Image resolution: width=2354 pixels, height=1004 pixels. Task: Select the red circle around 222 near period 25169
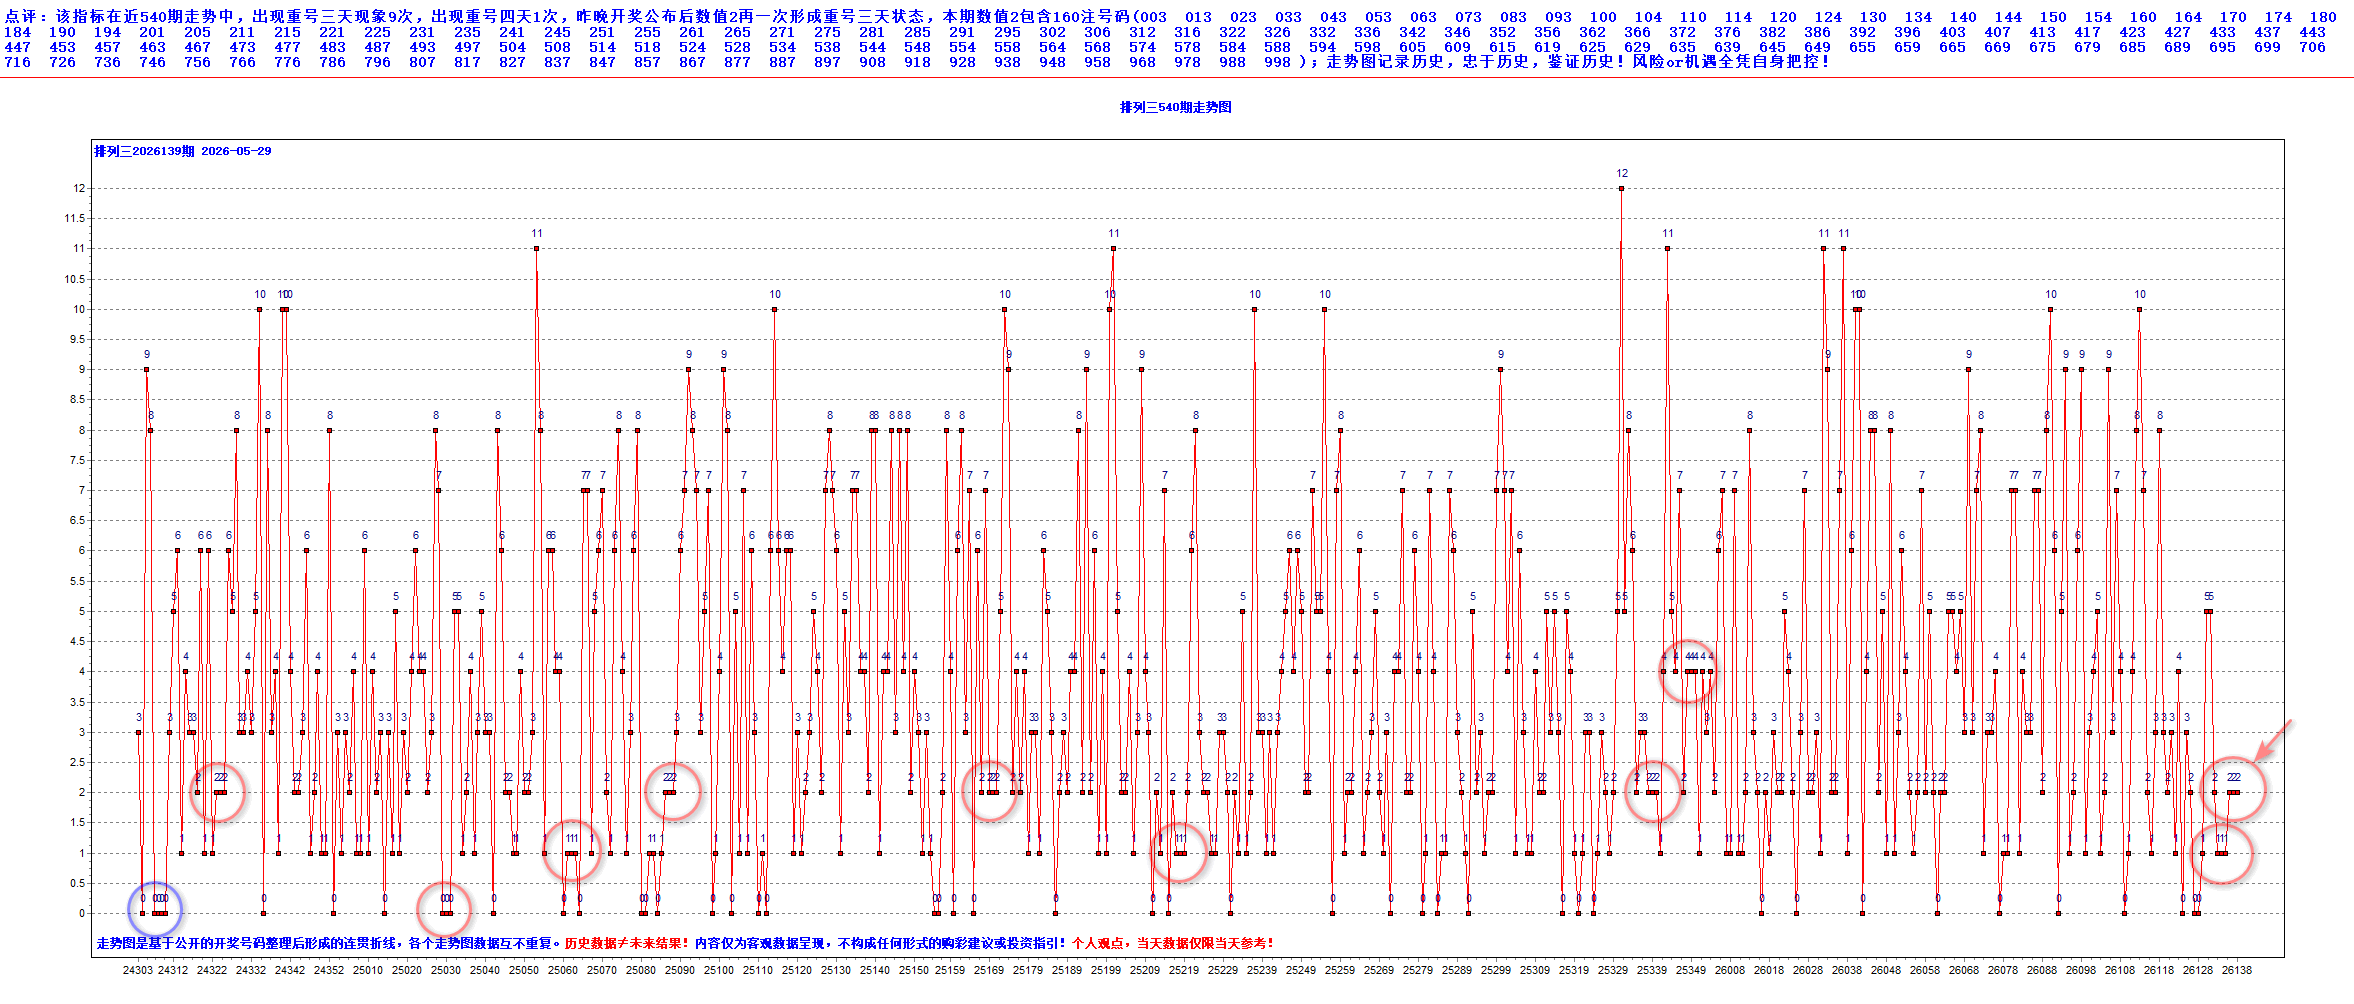(x=990, y=791)
